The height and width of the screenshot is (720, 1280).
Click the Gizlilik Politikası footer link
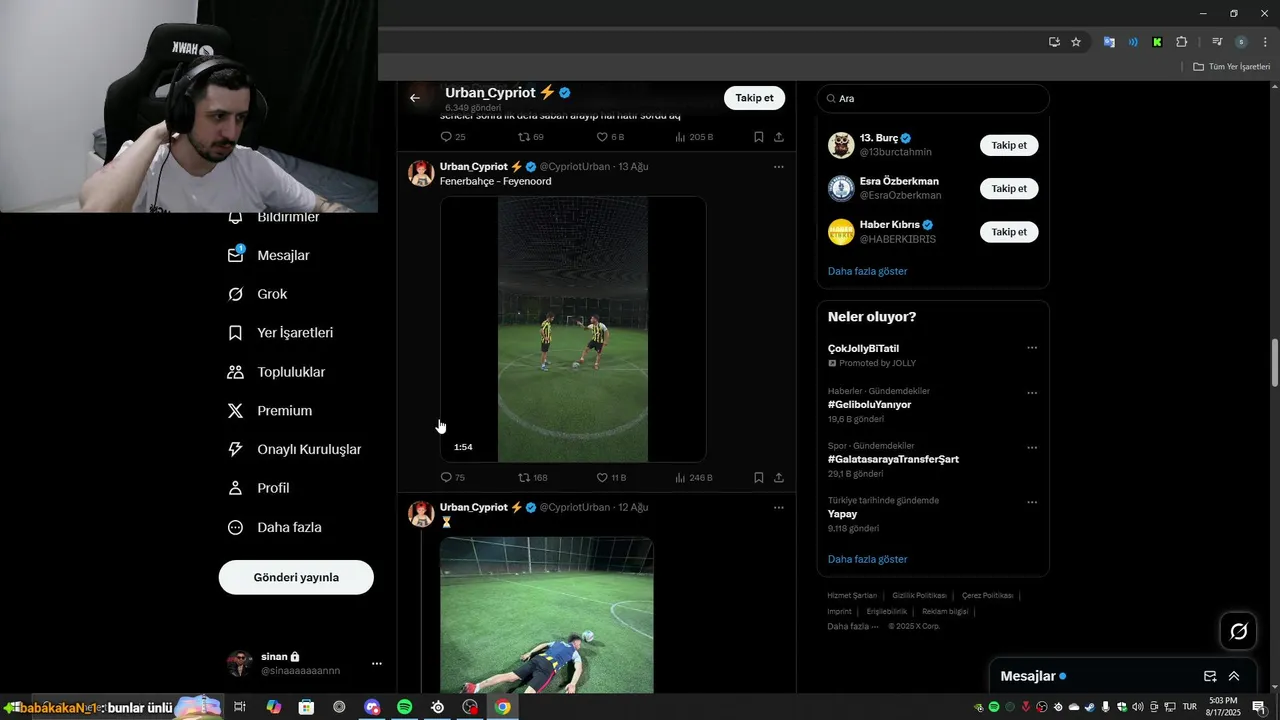point(919,596)
